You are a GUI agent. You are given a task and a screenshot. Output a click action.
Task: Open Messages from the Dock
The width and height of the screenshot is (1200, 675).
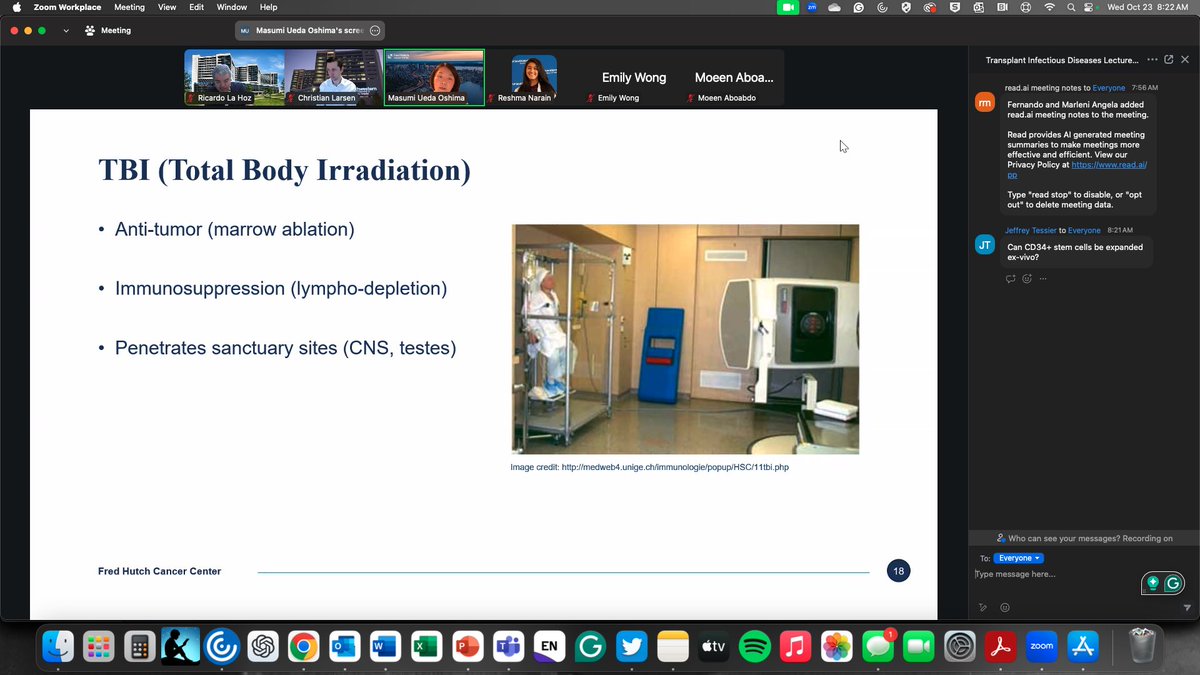[x=877, y=647]
